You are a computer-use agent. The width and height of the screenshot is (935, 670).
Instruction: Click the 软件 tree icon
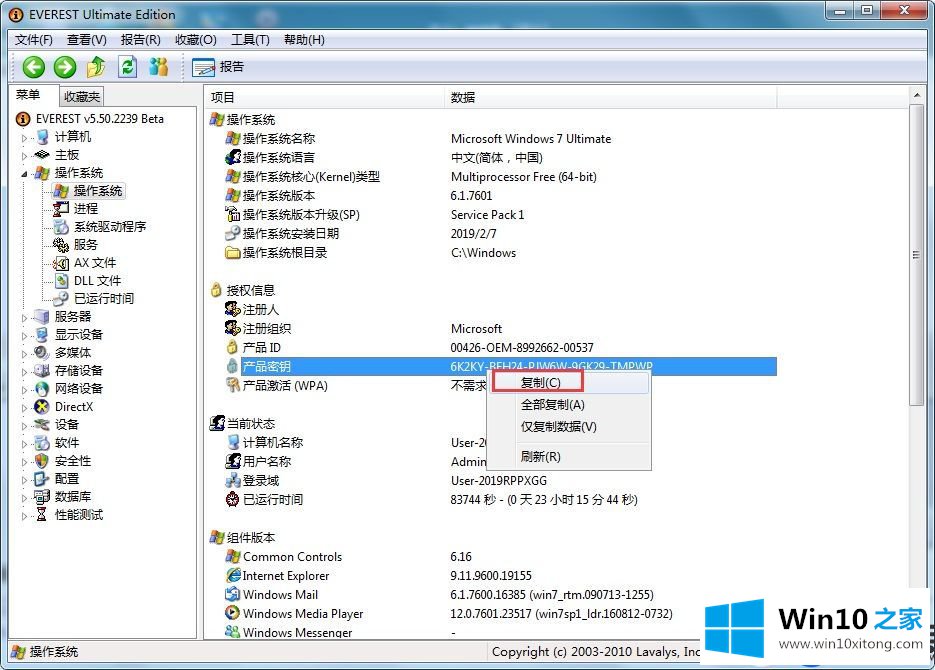[x=42, y=442]
